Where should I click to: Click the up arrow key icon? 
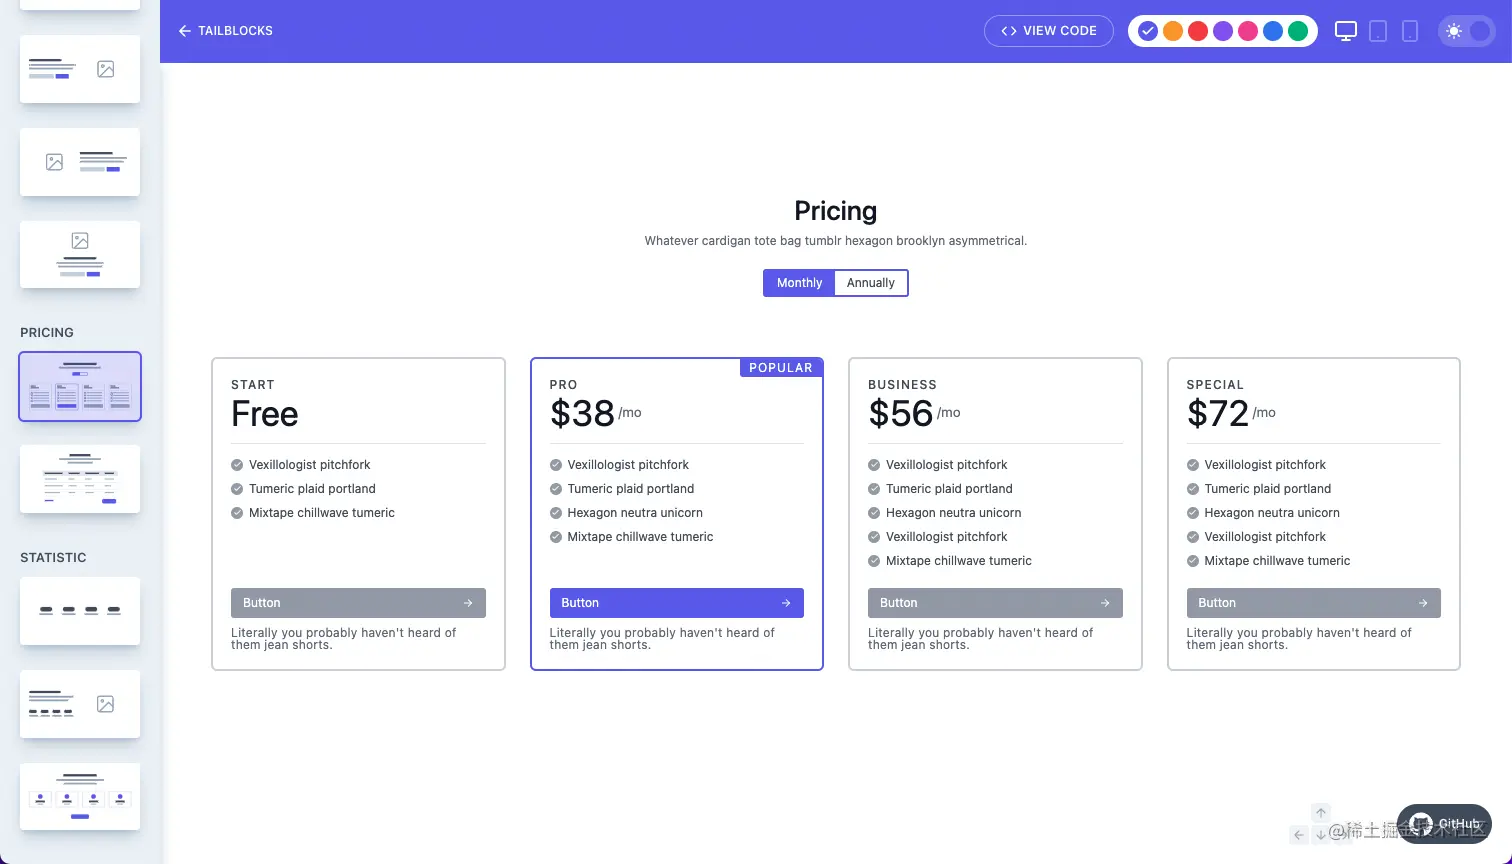click(x=1321, y=813)
